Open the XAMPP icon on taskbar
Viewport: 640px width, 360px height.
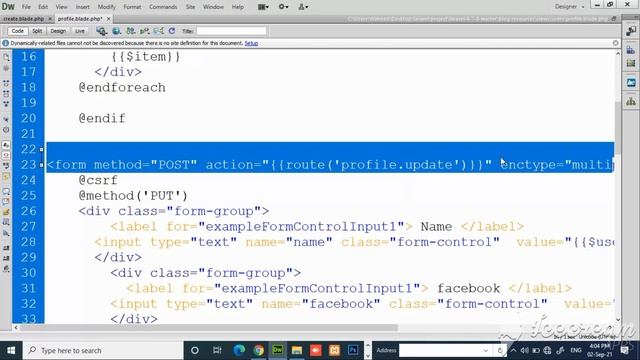coord(334,351)
